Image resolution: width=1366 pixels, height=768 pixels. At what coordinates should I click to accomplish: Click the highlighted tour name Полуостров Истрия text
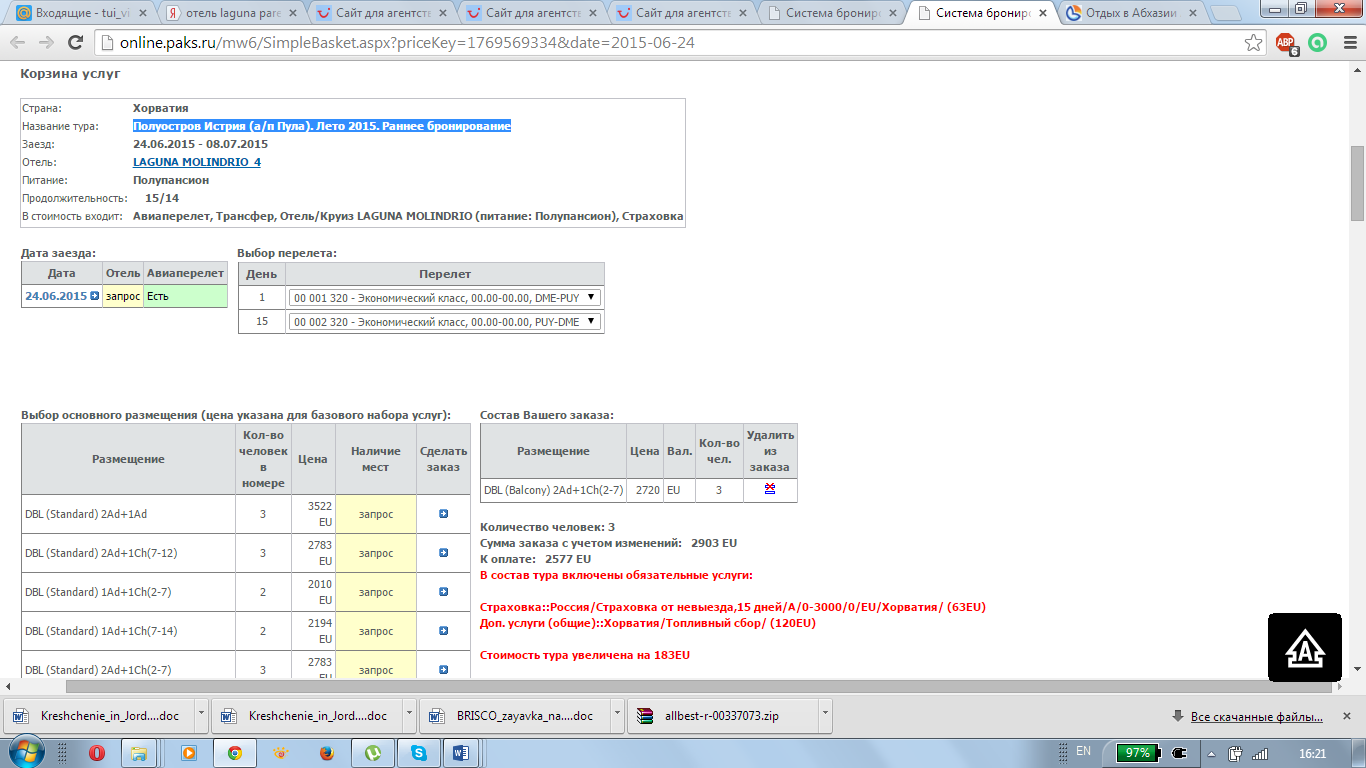coord(322,126)
